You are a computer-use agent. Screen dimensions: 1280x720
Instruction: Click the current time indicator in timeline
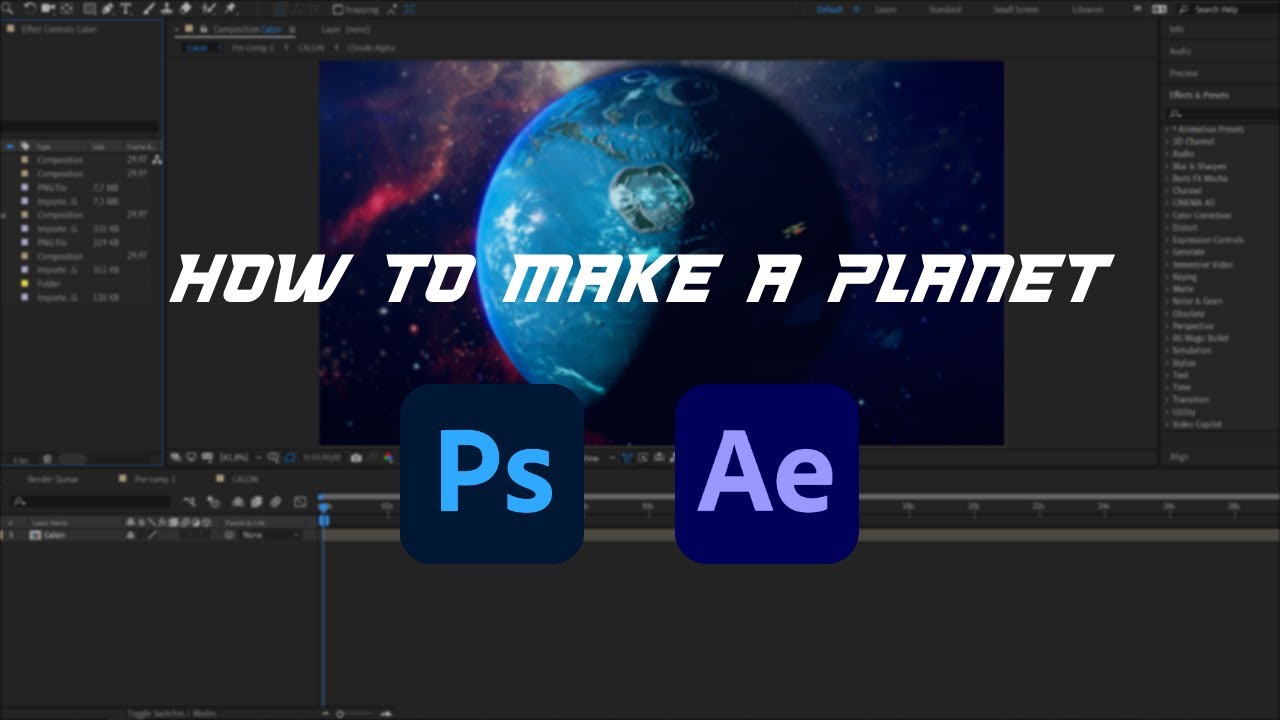coord(323,508)
